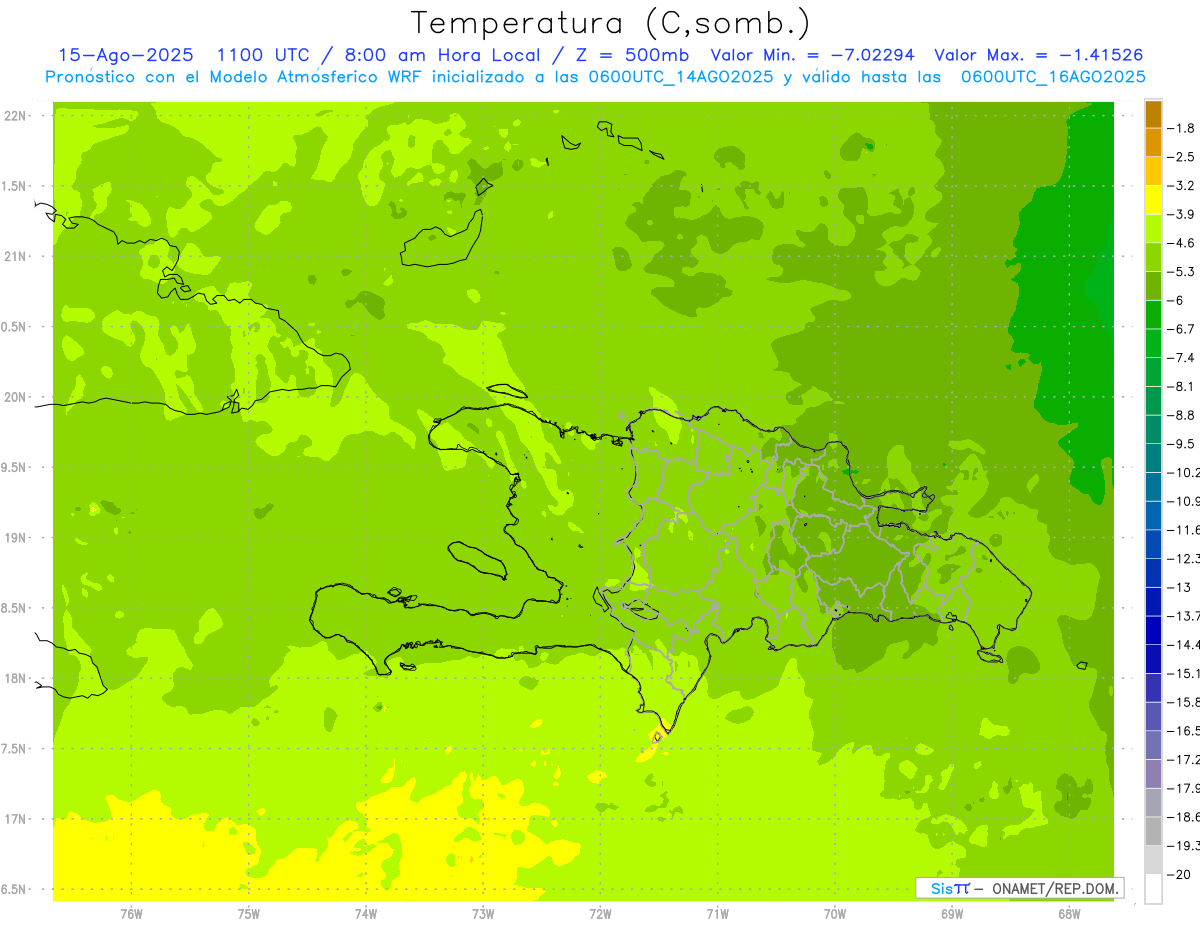Viewport: 1200px width, 927px height.
Task: Click the title 'Temperatura (C,somb.)'
Action: 611,24
